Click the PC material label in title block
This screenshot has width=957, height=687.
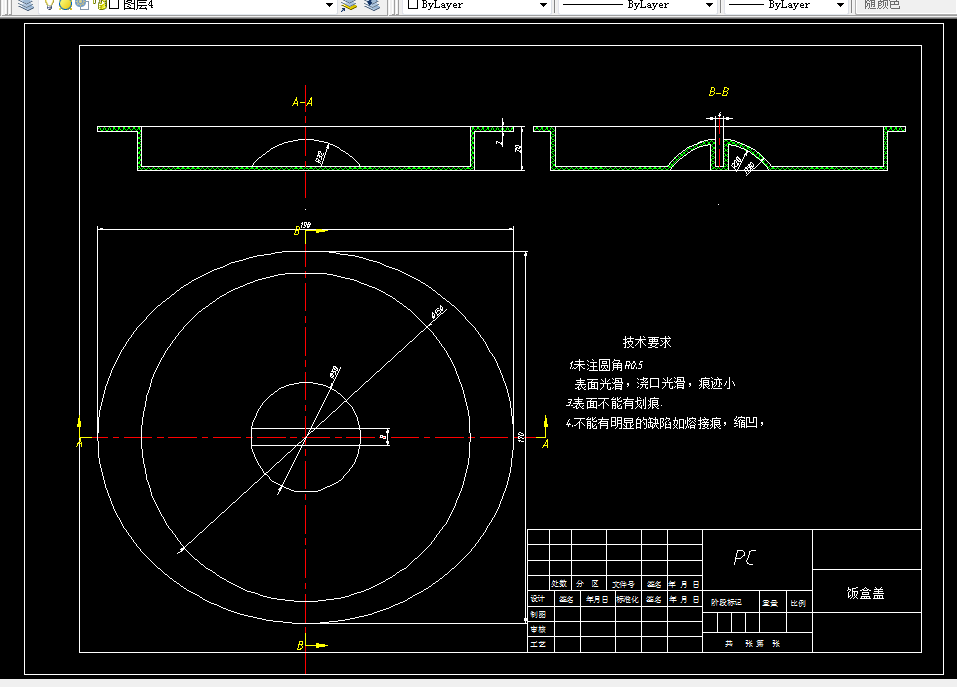[746, 557]
